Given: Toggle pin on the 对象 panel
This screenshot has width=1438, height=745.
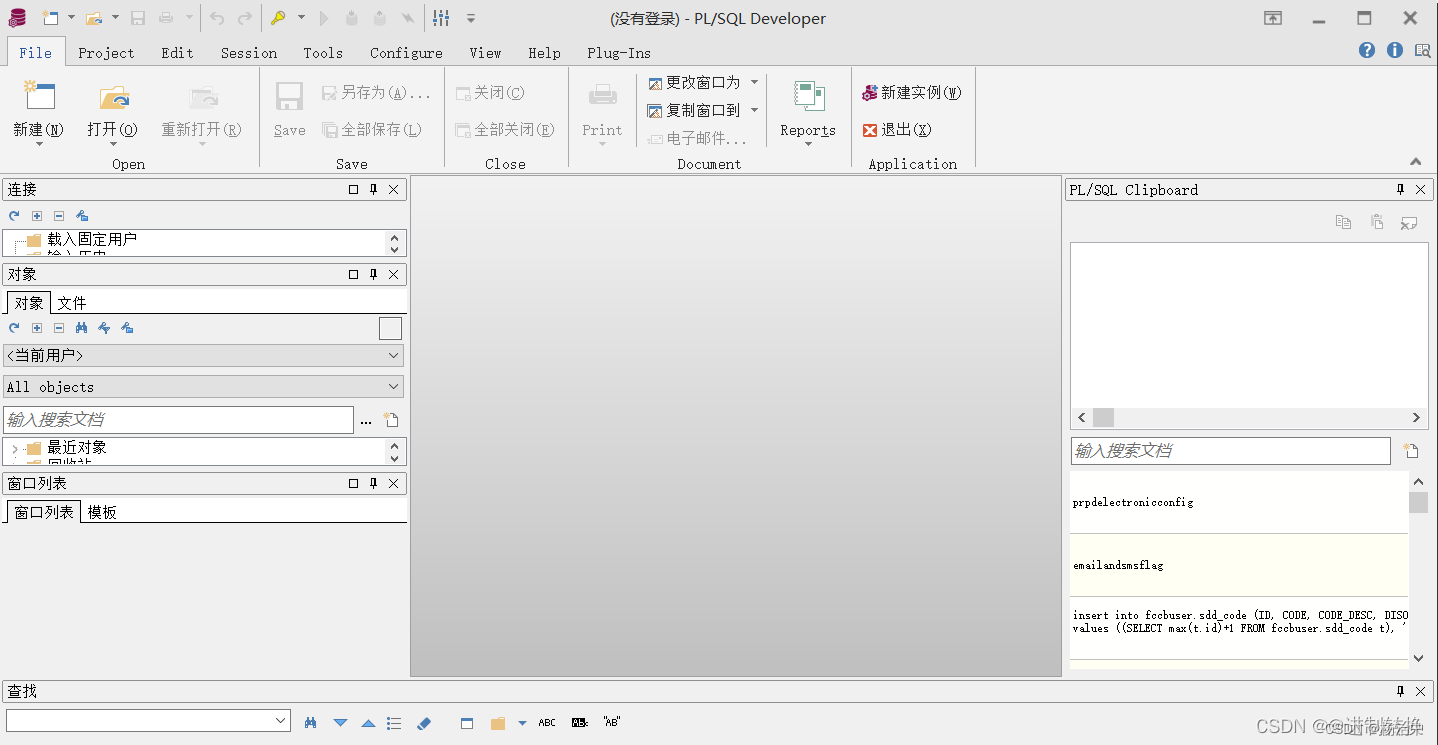Looking at the screenshot, I should click(x=374, y=274).
